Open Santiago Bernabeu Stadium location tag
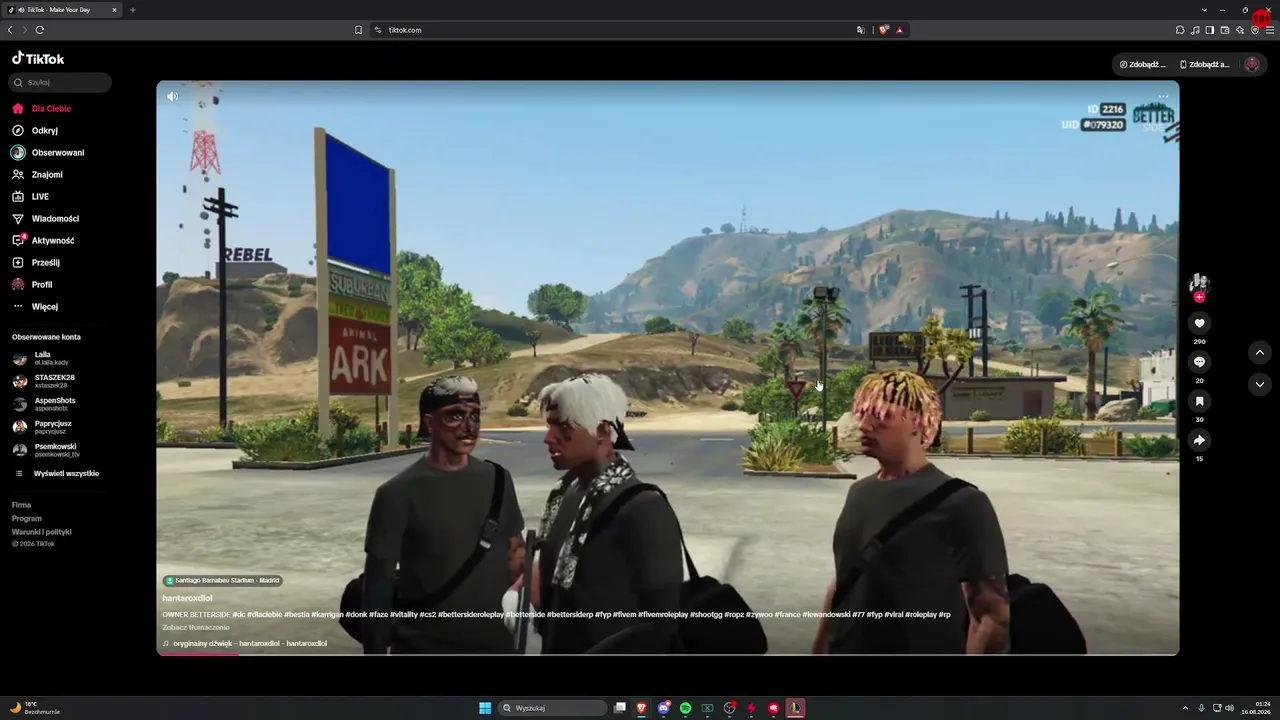 click(x=223, y=580)
